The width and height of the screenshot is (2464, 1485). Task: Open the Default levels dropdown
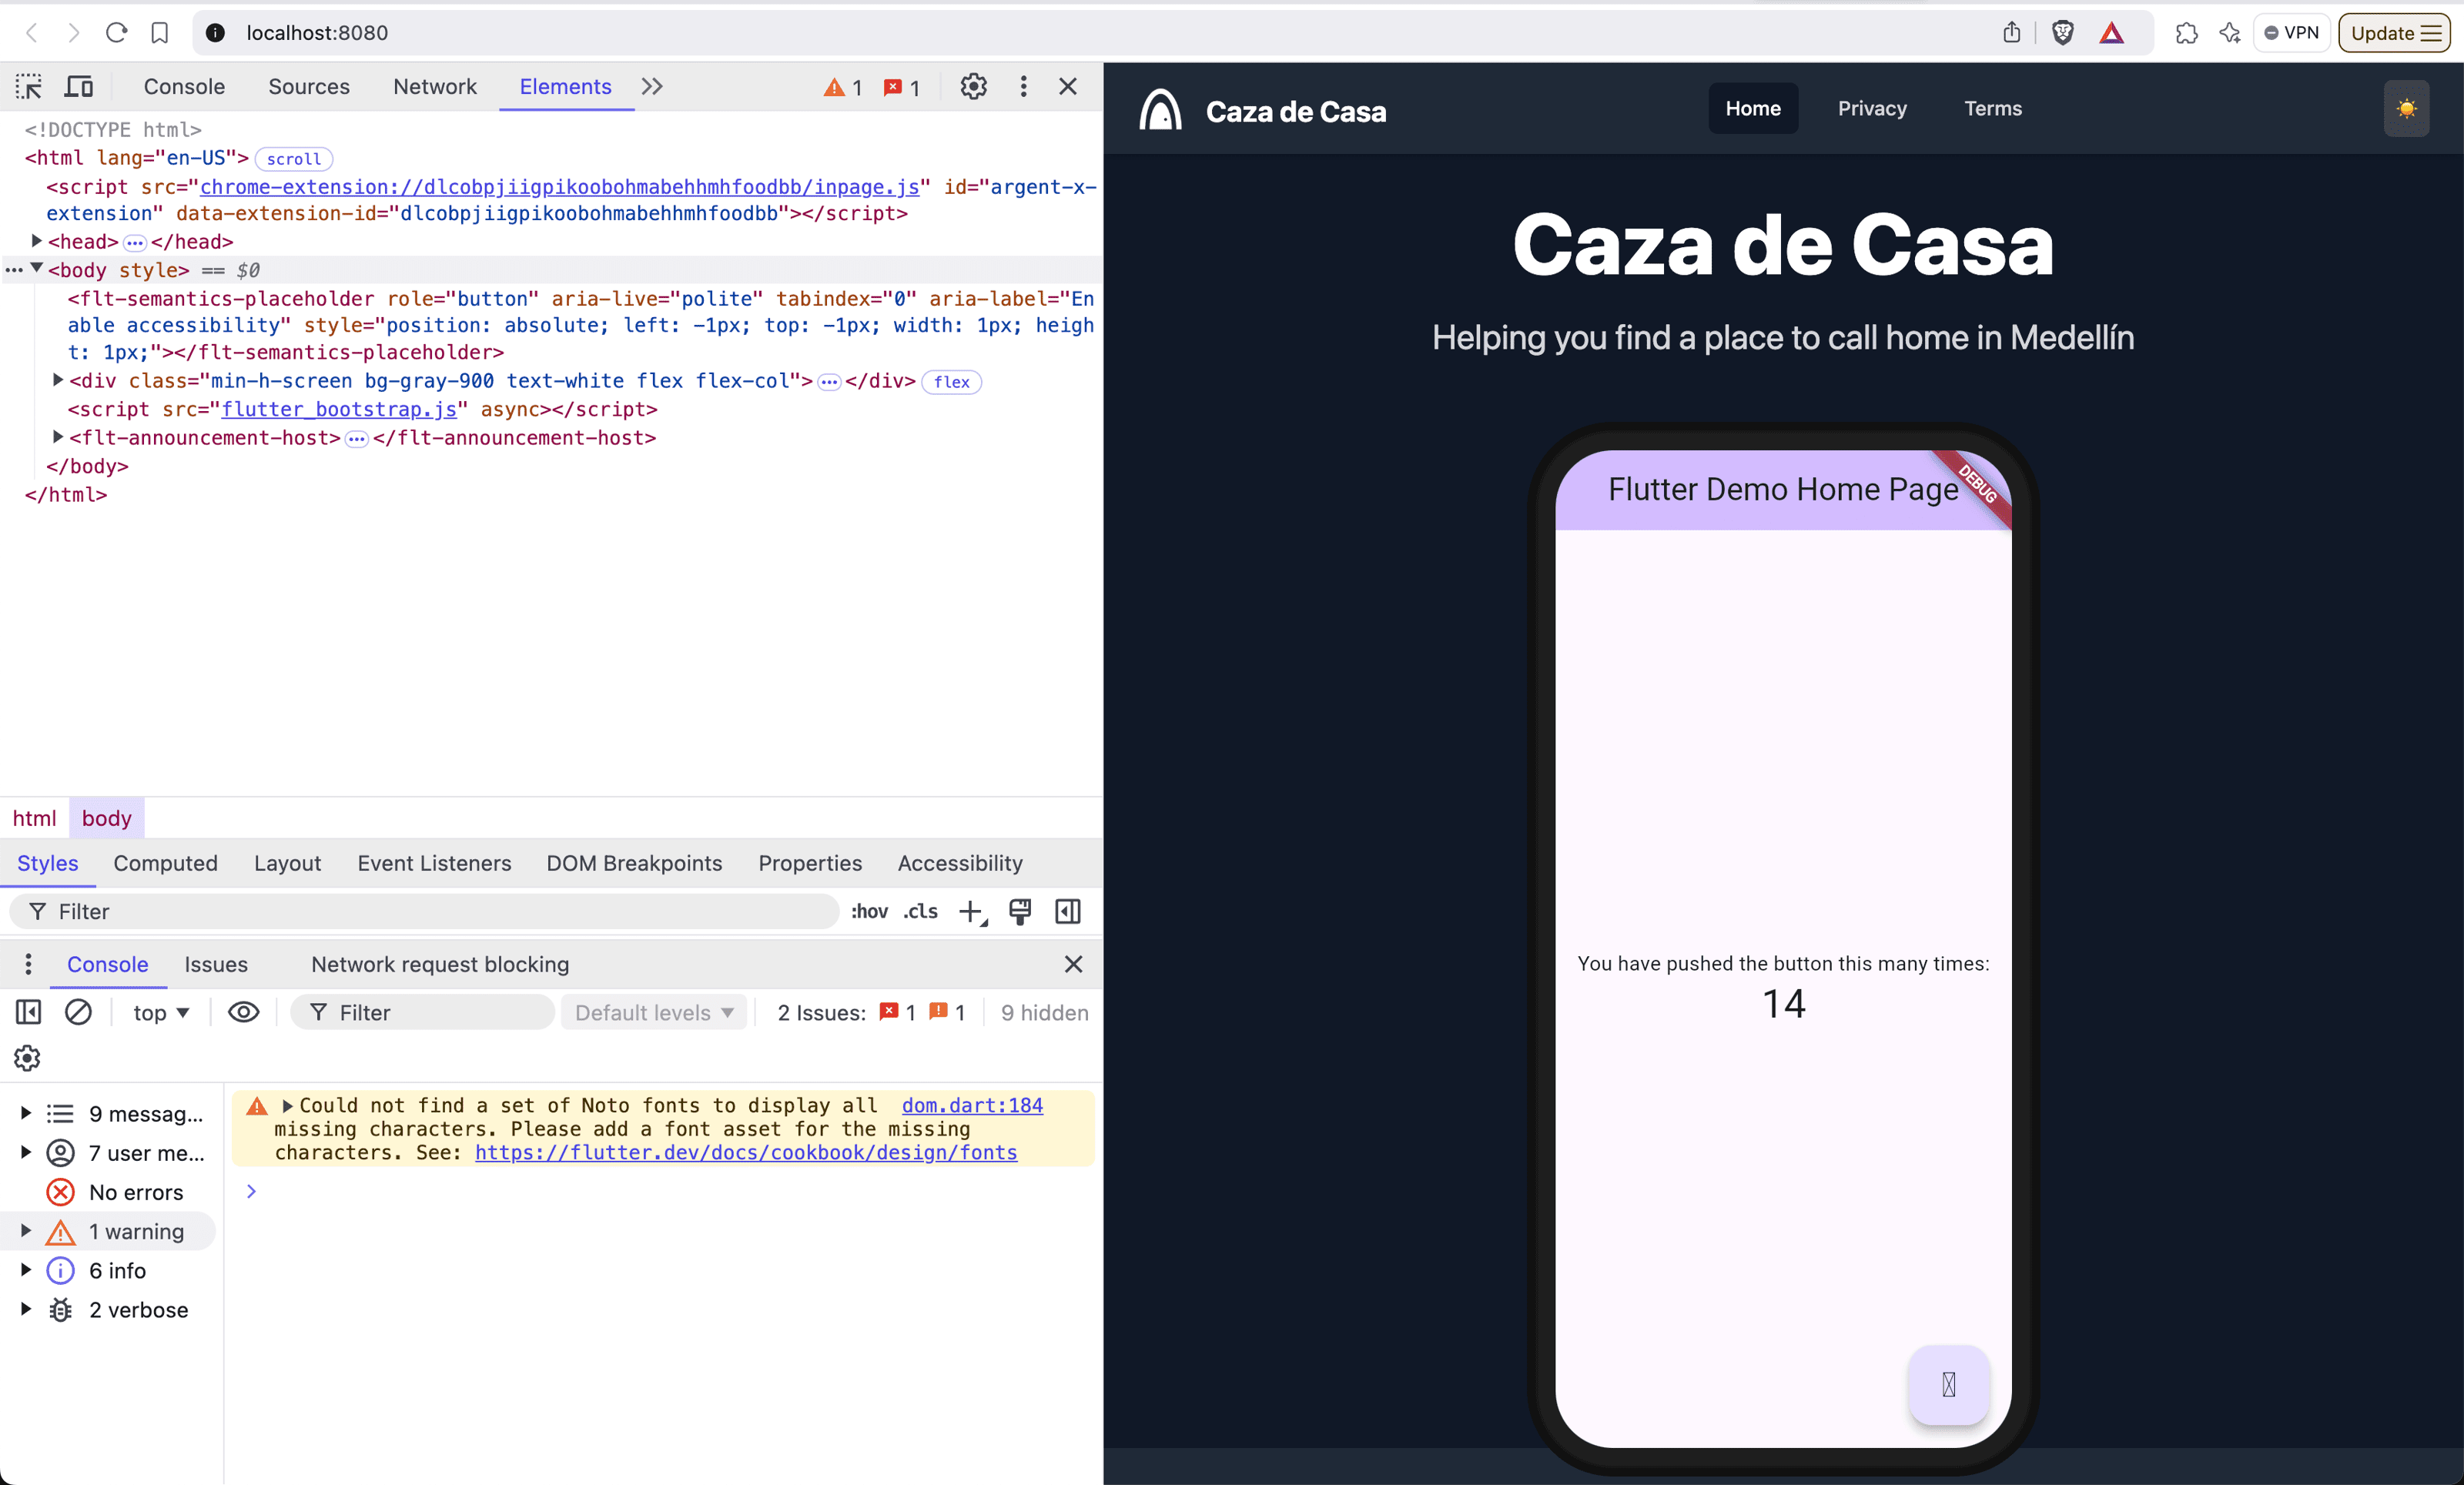pos(654,1012)
